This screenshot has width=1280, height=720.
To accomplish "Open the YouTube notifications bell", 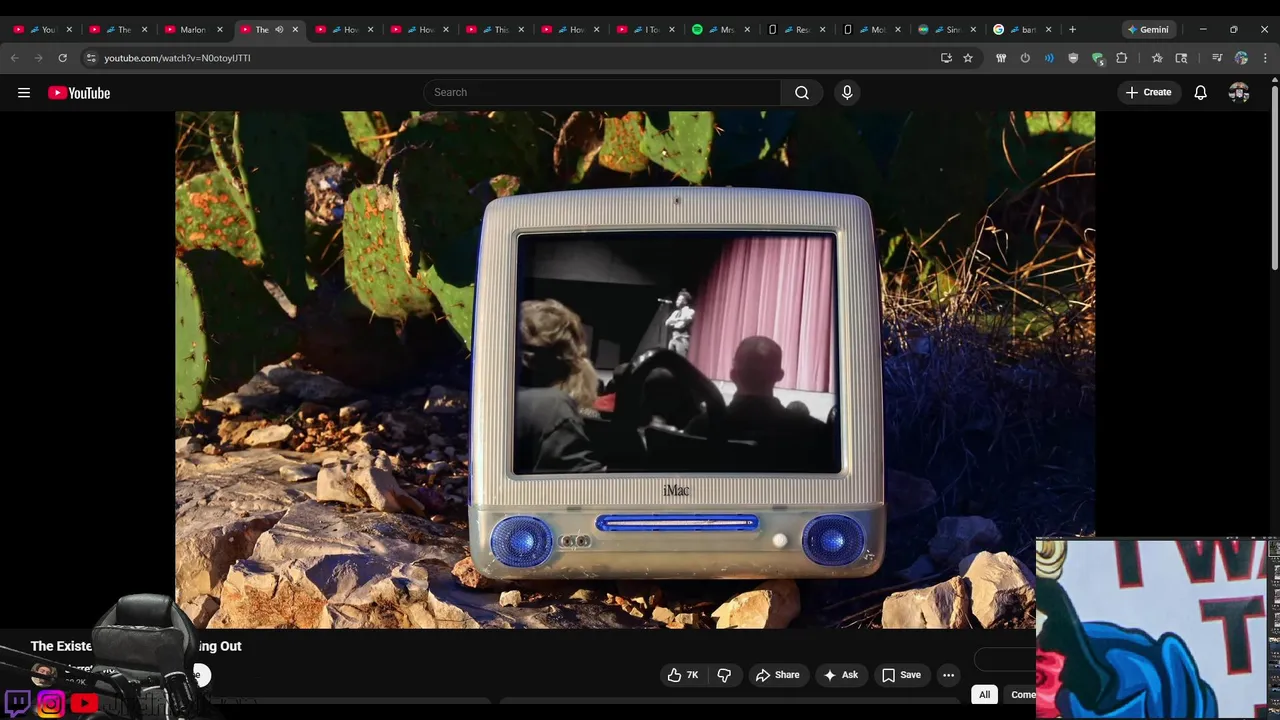I will (x=1200, y=93).
